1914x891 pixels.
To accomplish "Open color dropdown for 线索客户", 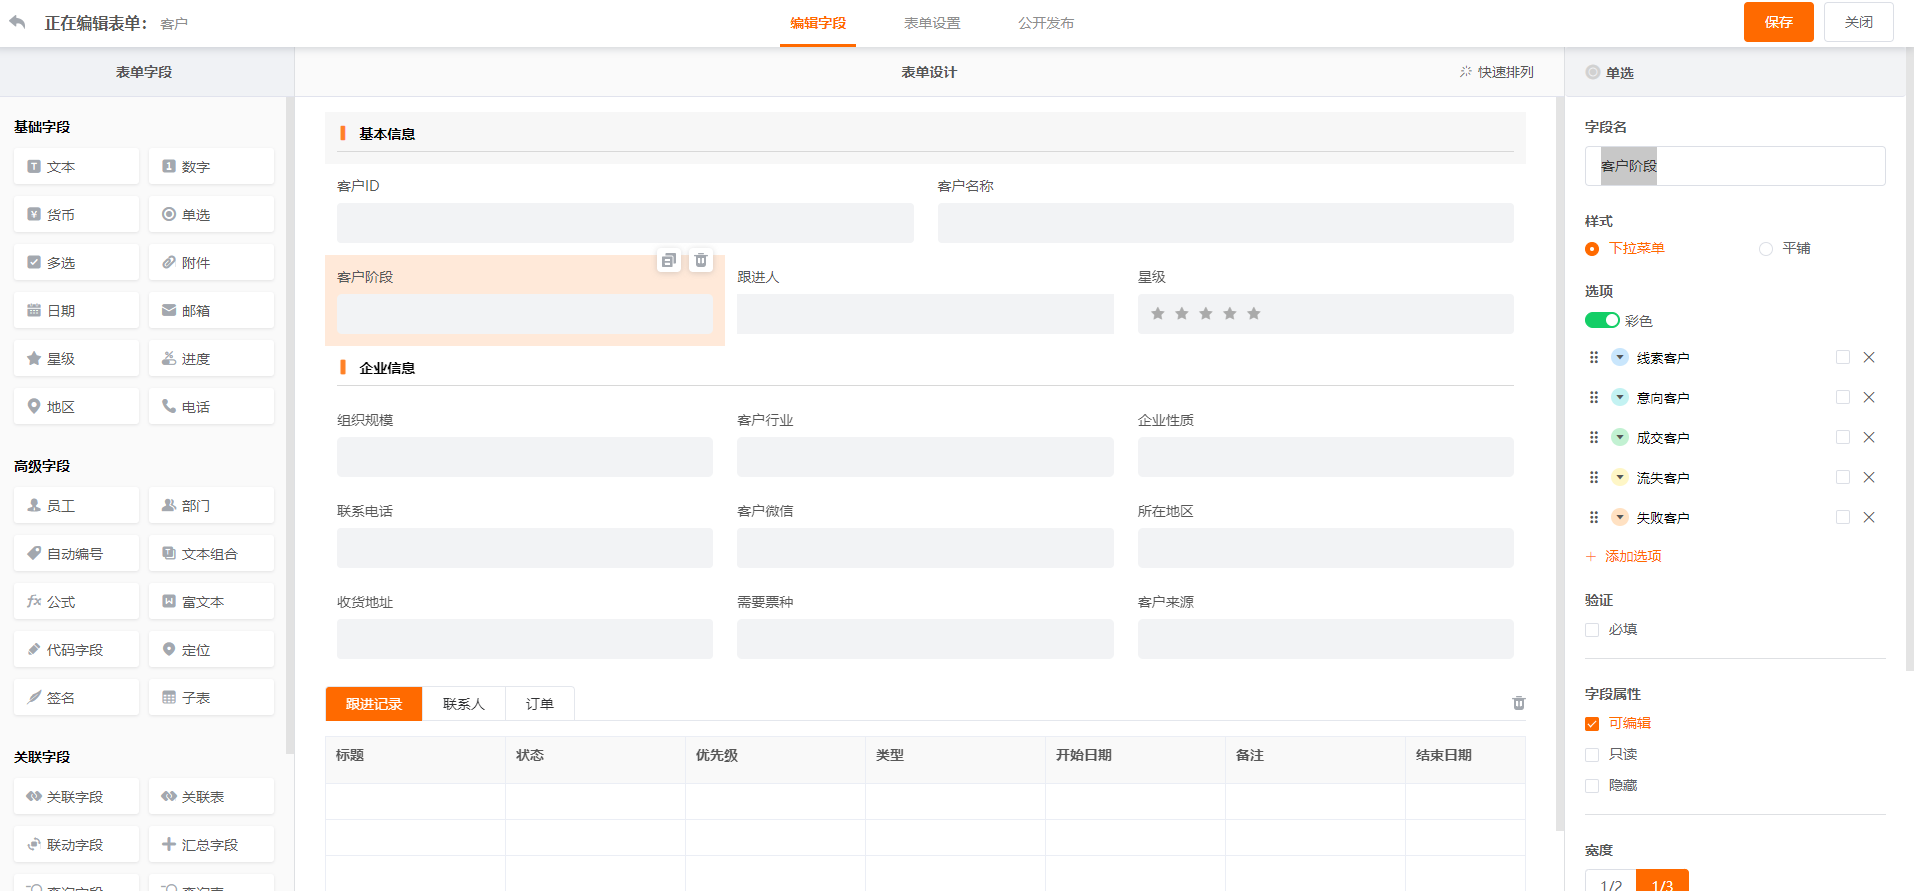I will click(x=1620, y=357).
